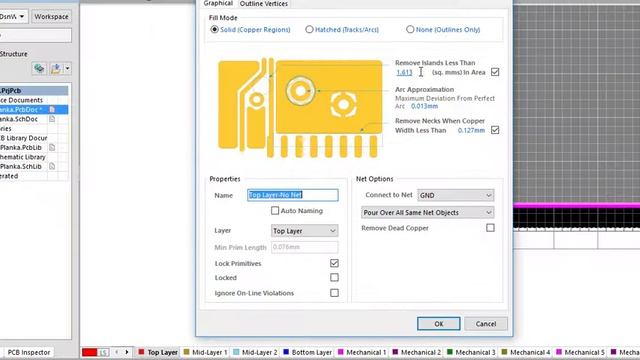
Task: Open the Connect to Net GND dropdown
Action: point(456,196)
